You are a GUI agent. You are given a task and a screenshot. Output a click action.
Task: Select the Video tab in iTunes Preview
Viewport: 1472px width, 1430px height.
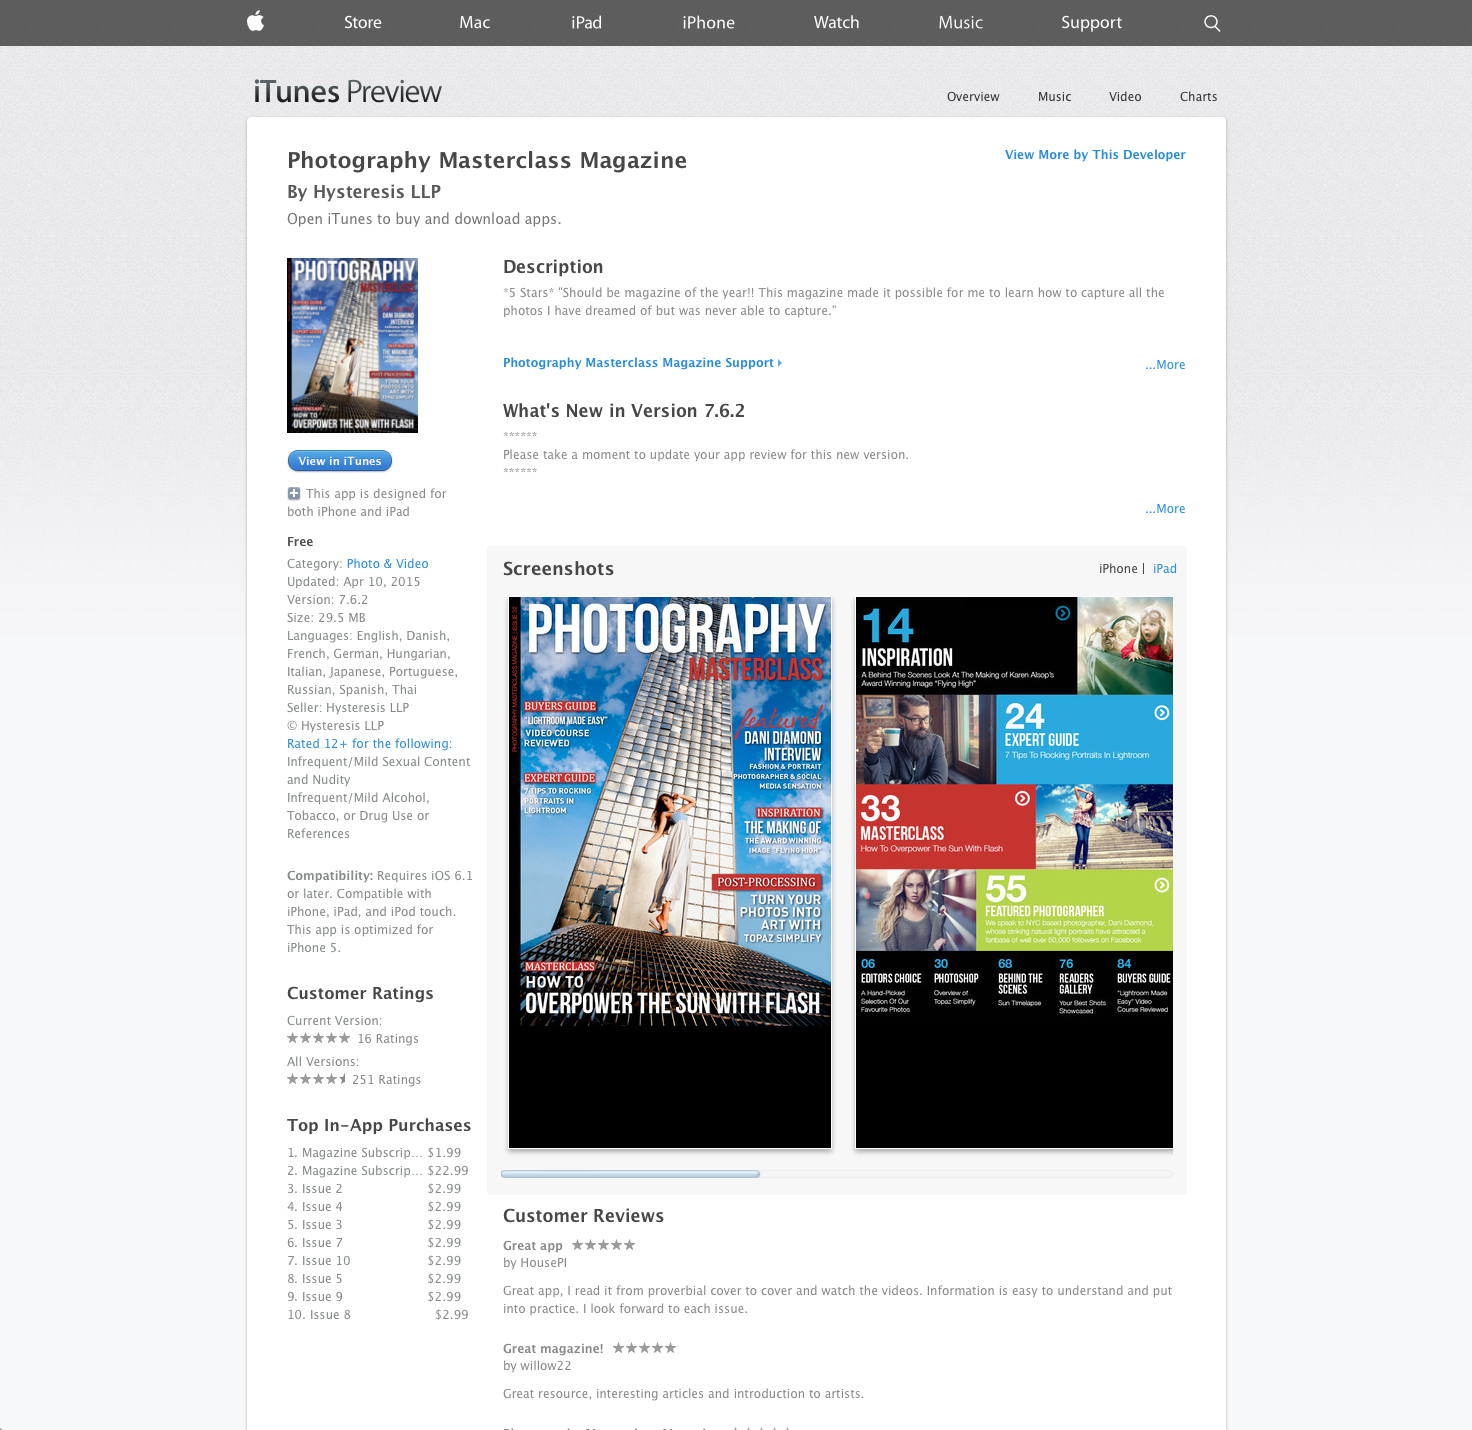point(1125,97)
